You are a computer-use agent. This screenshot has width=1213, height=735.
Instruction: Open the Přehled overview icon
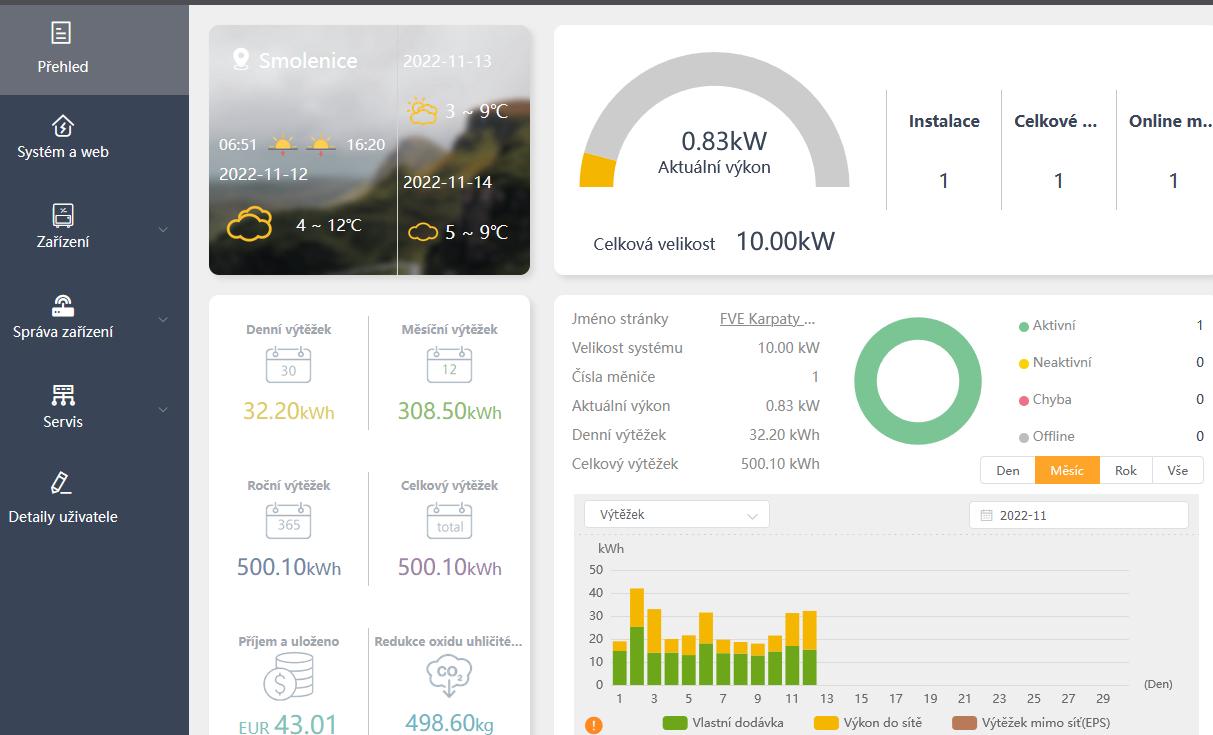tap(62, 34)
